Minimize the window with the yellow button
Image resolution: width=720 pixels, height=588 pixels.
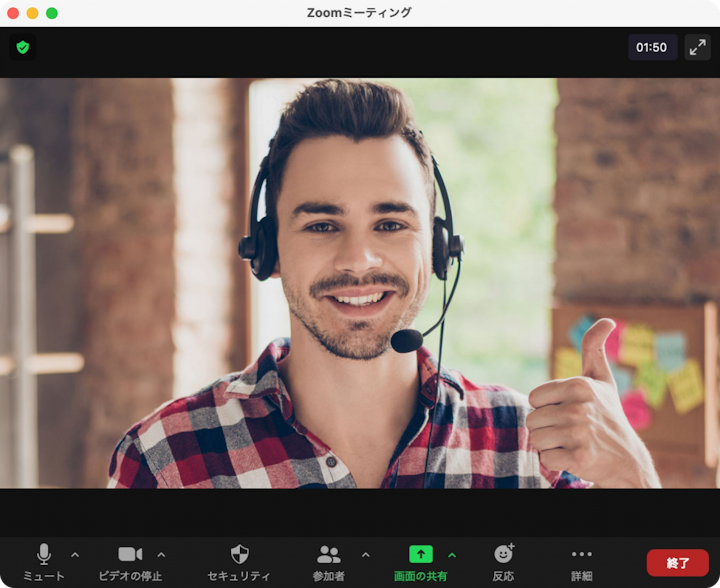[x=32, y=13]
